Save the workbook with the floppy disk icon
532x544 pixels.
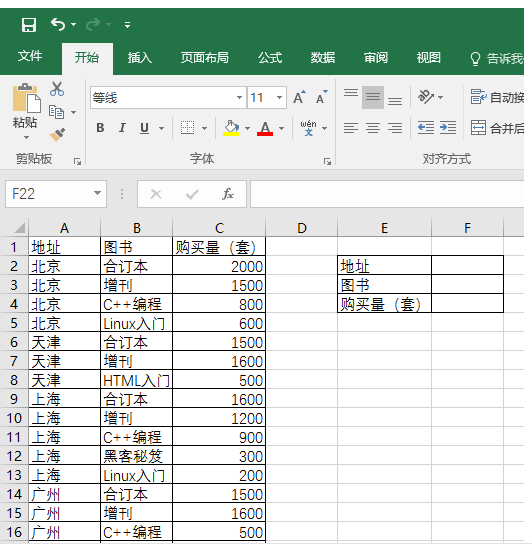(x=29, y=25)
